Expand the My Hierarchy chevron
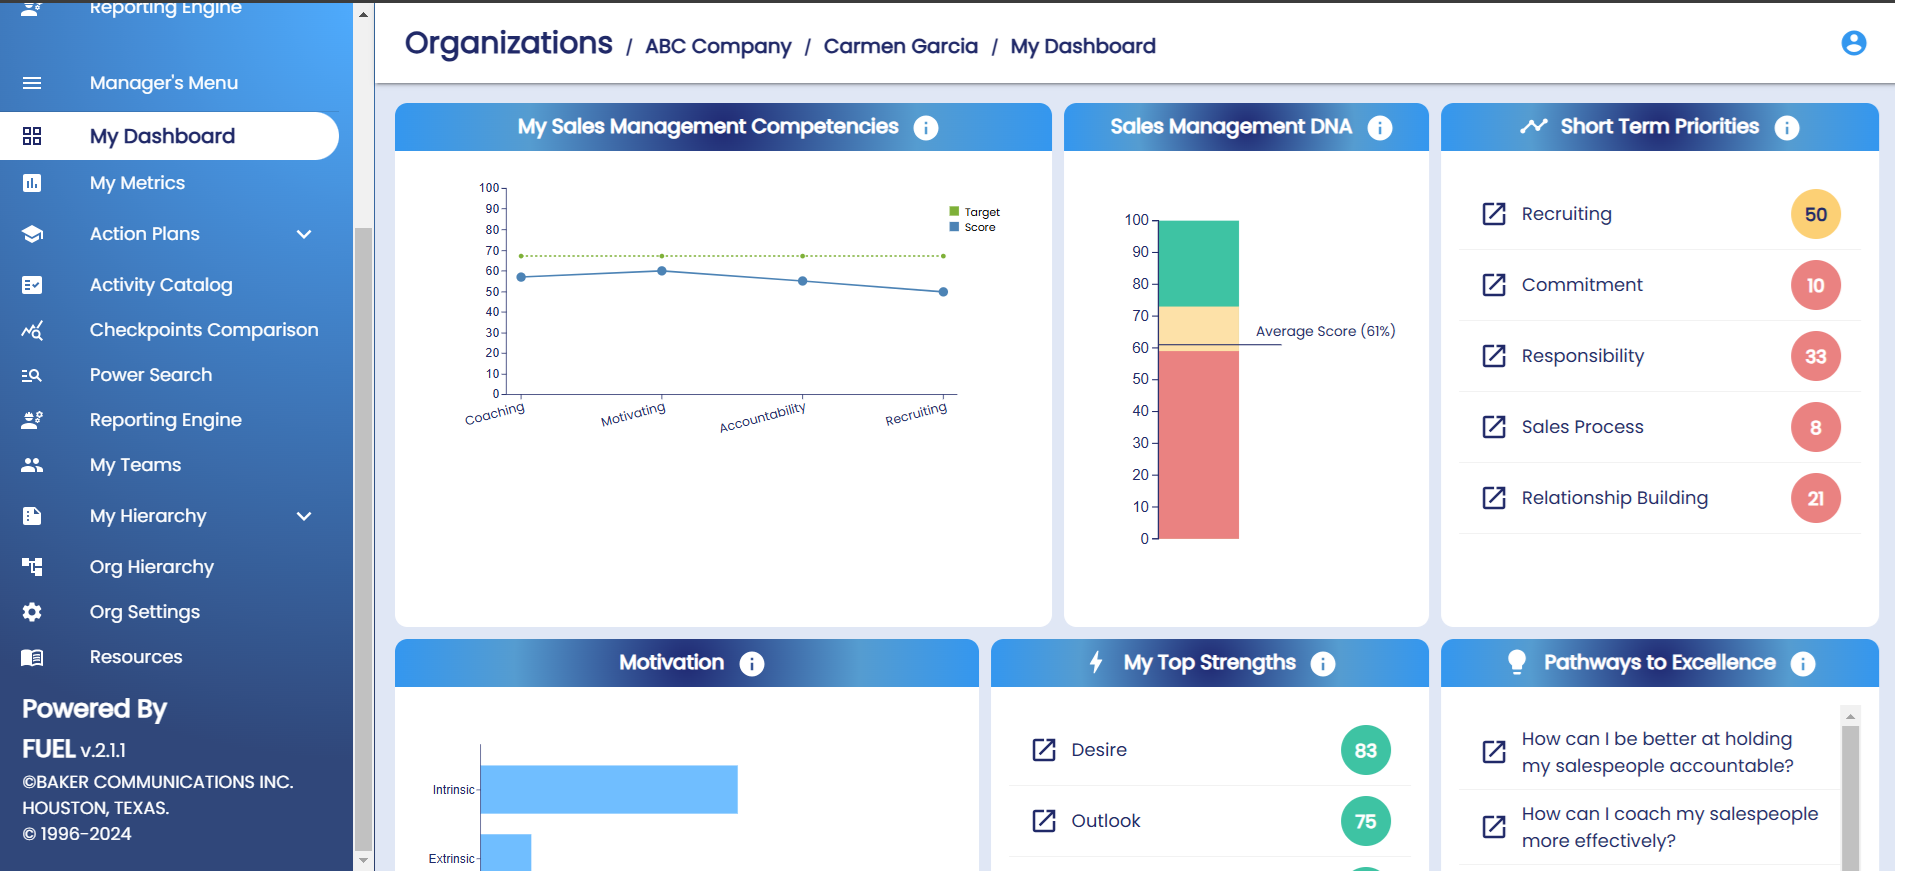The width and height of the screenshot is (1908, 871). [x=304, y=516]
